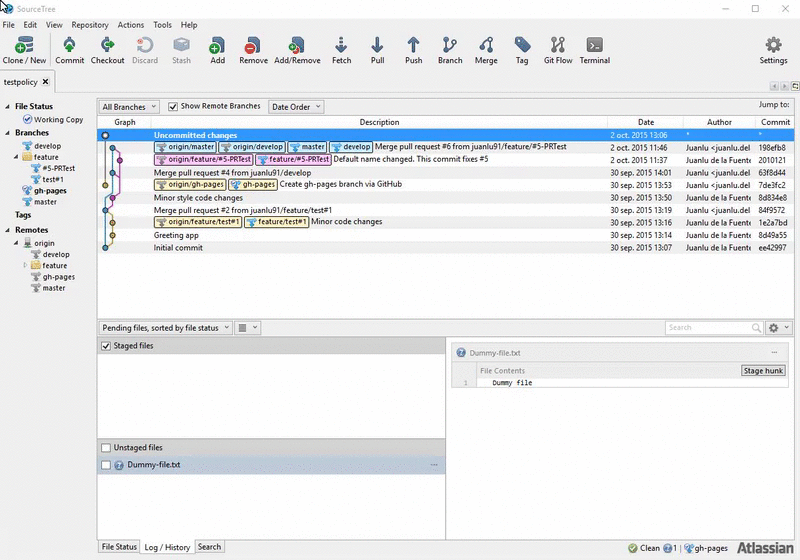
Task: Click the Stage hunk button
Action: click(x=763, y=371)
